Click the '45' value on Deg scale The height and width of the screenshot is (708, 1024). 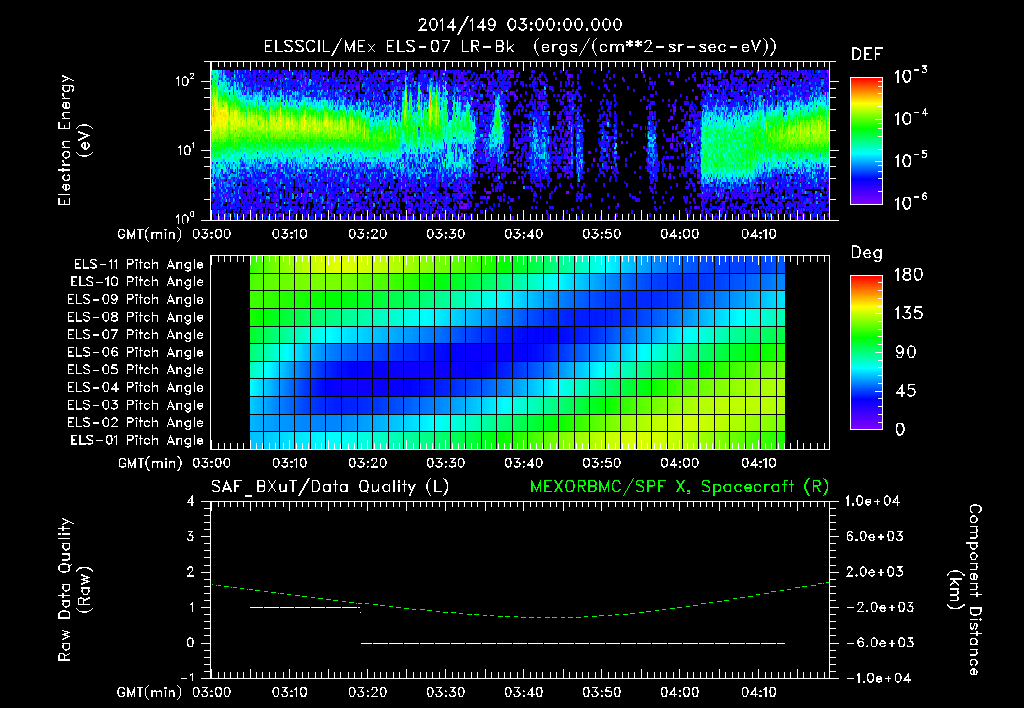906,391
